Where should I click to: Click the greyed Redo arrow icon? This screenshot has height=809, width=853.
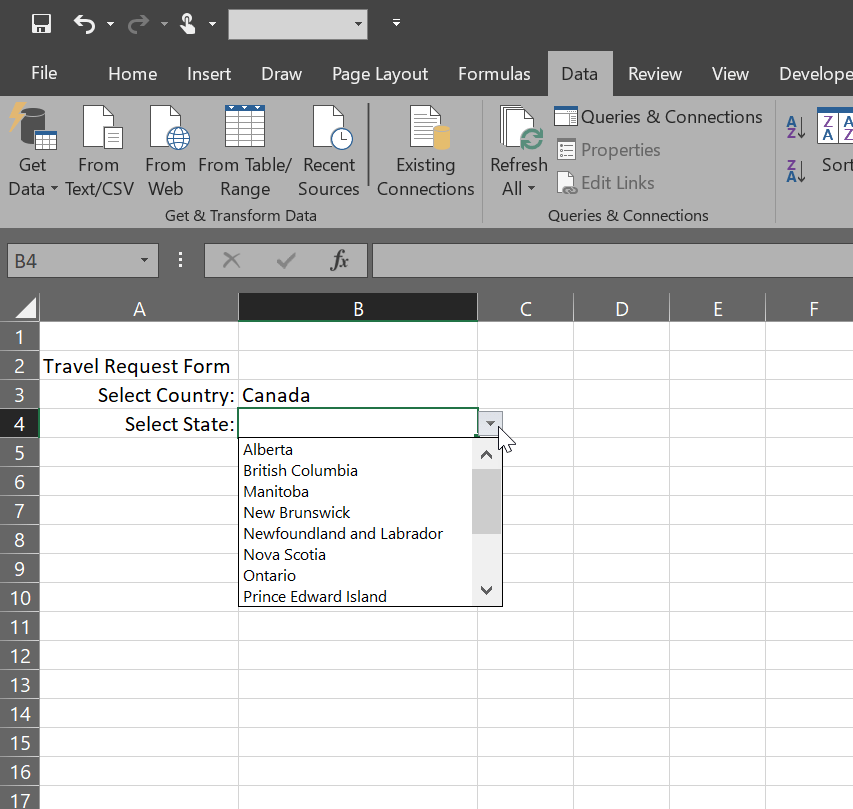[138, 23]
